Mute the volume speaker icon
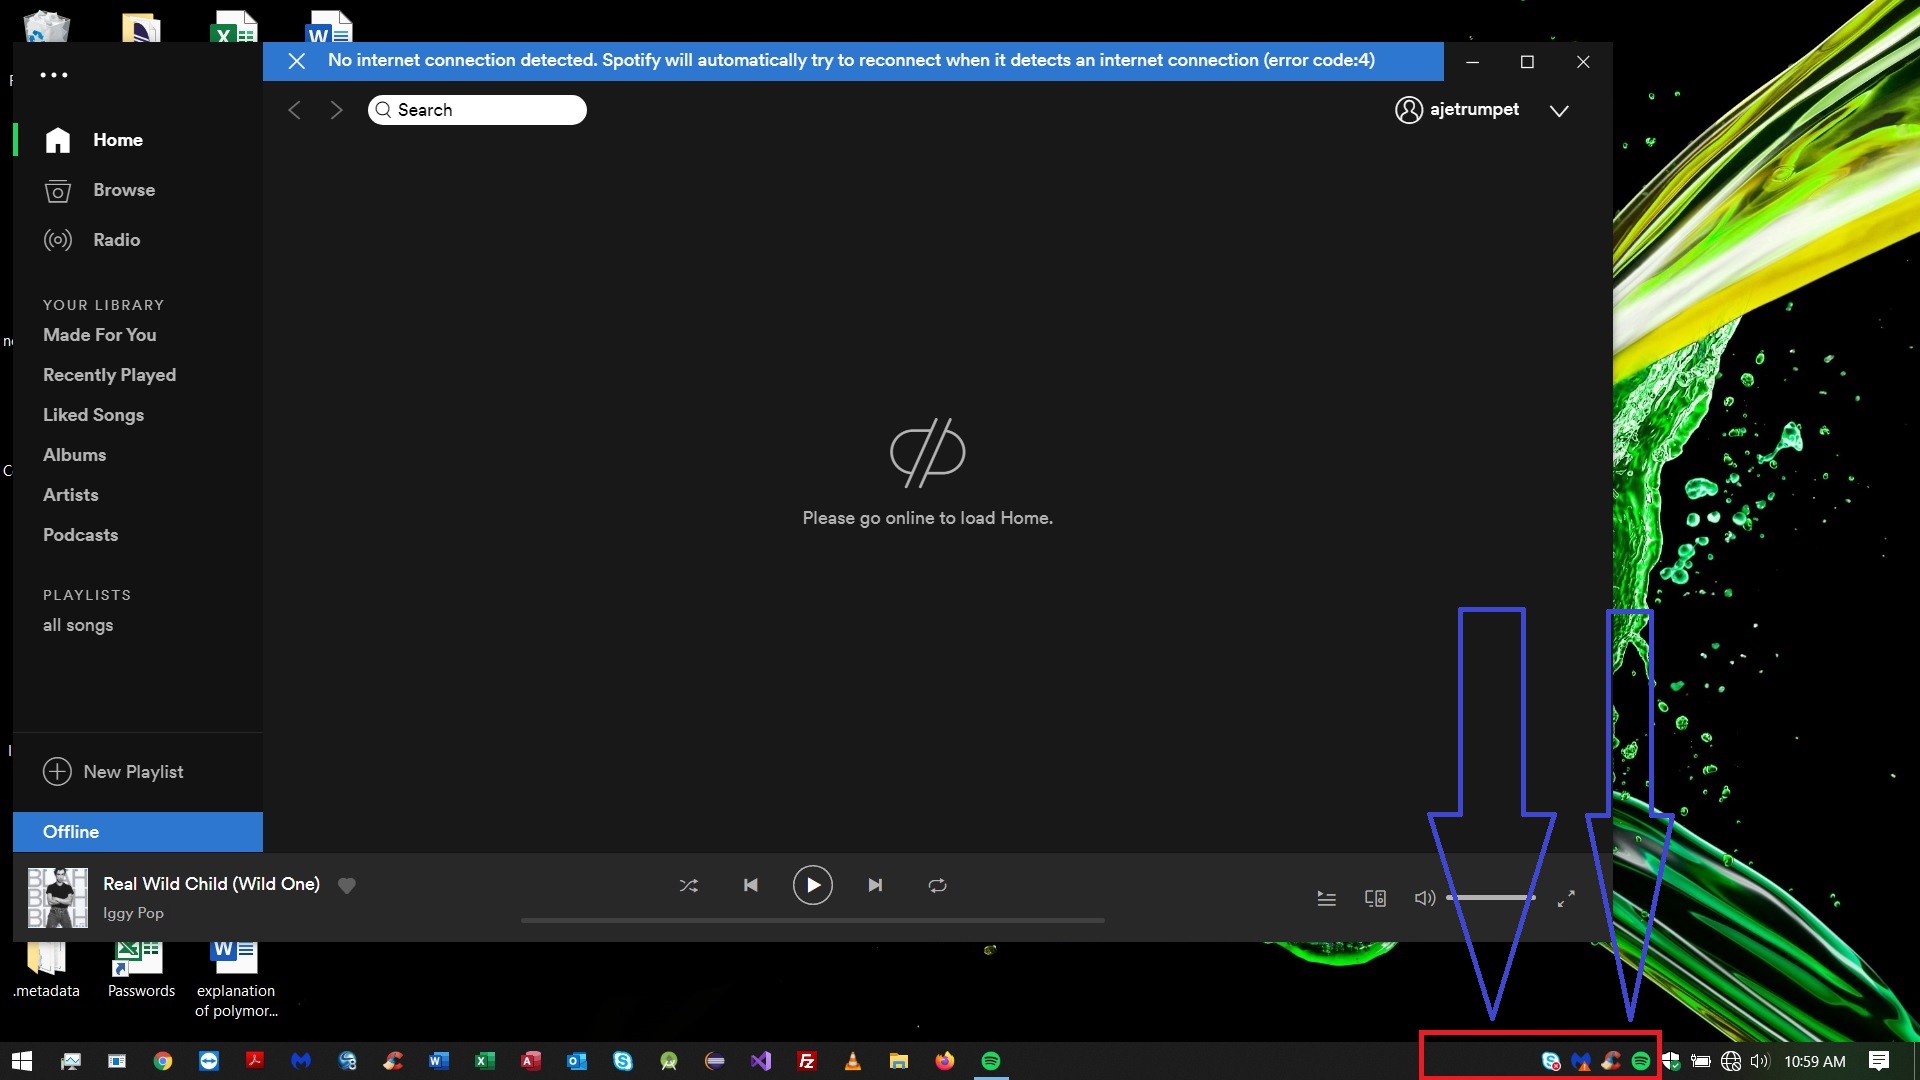The width and height of the screenshot is (1920, 1080). tap(1424, 898)
